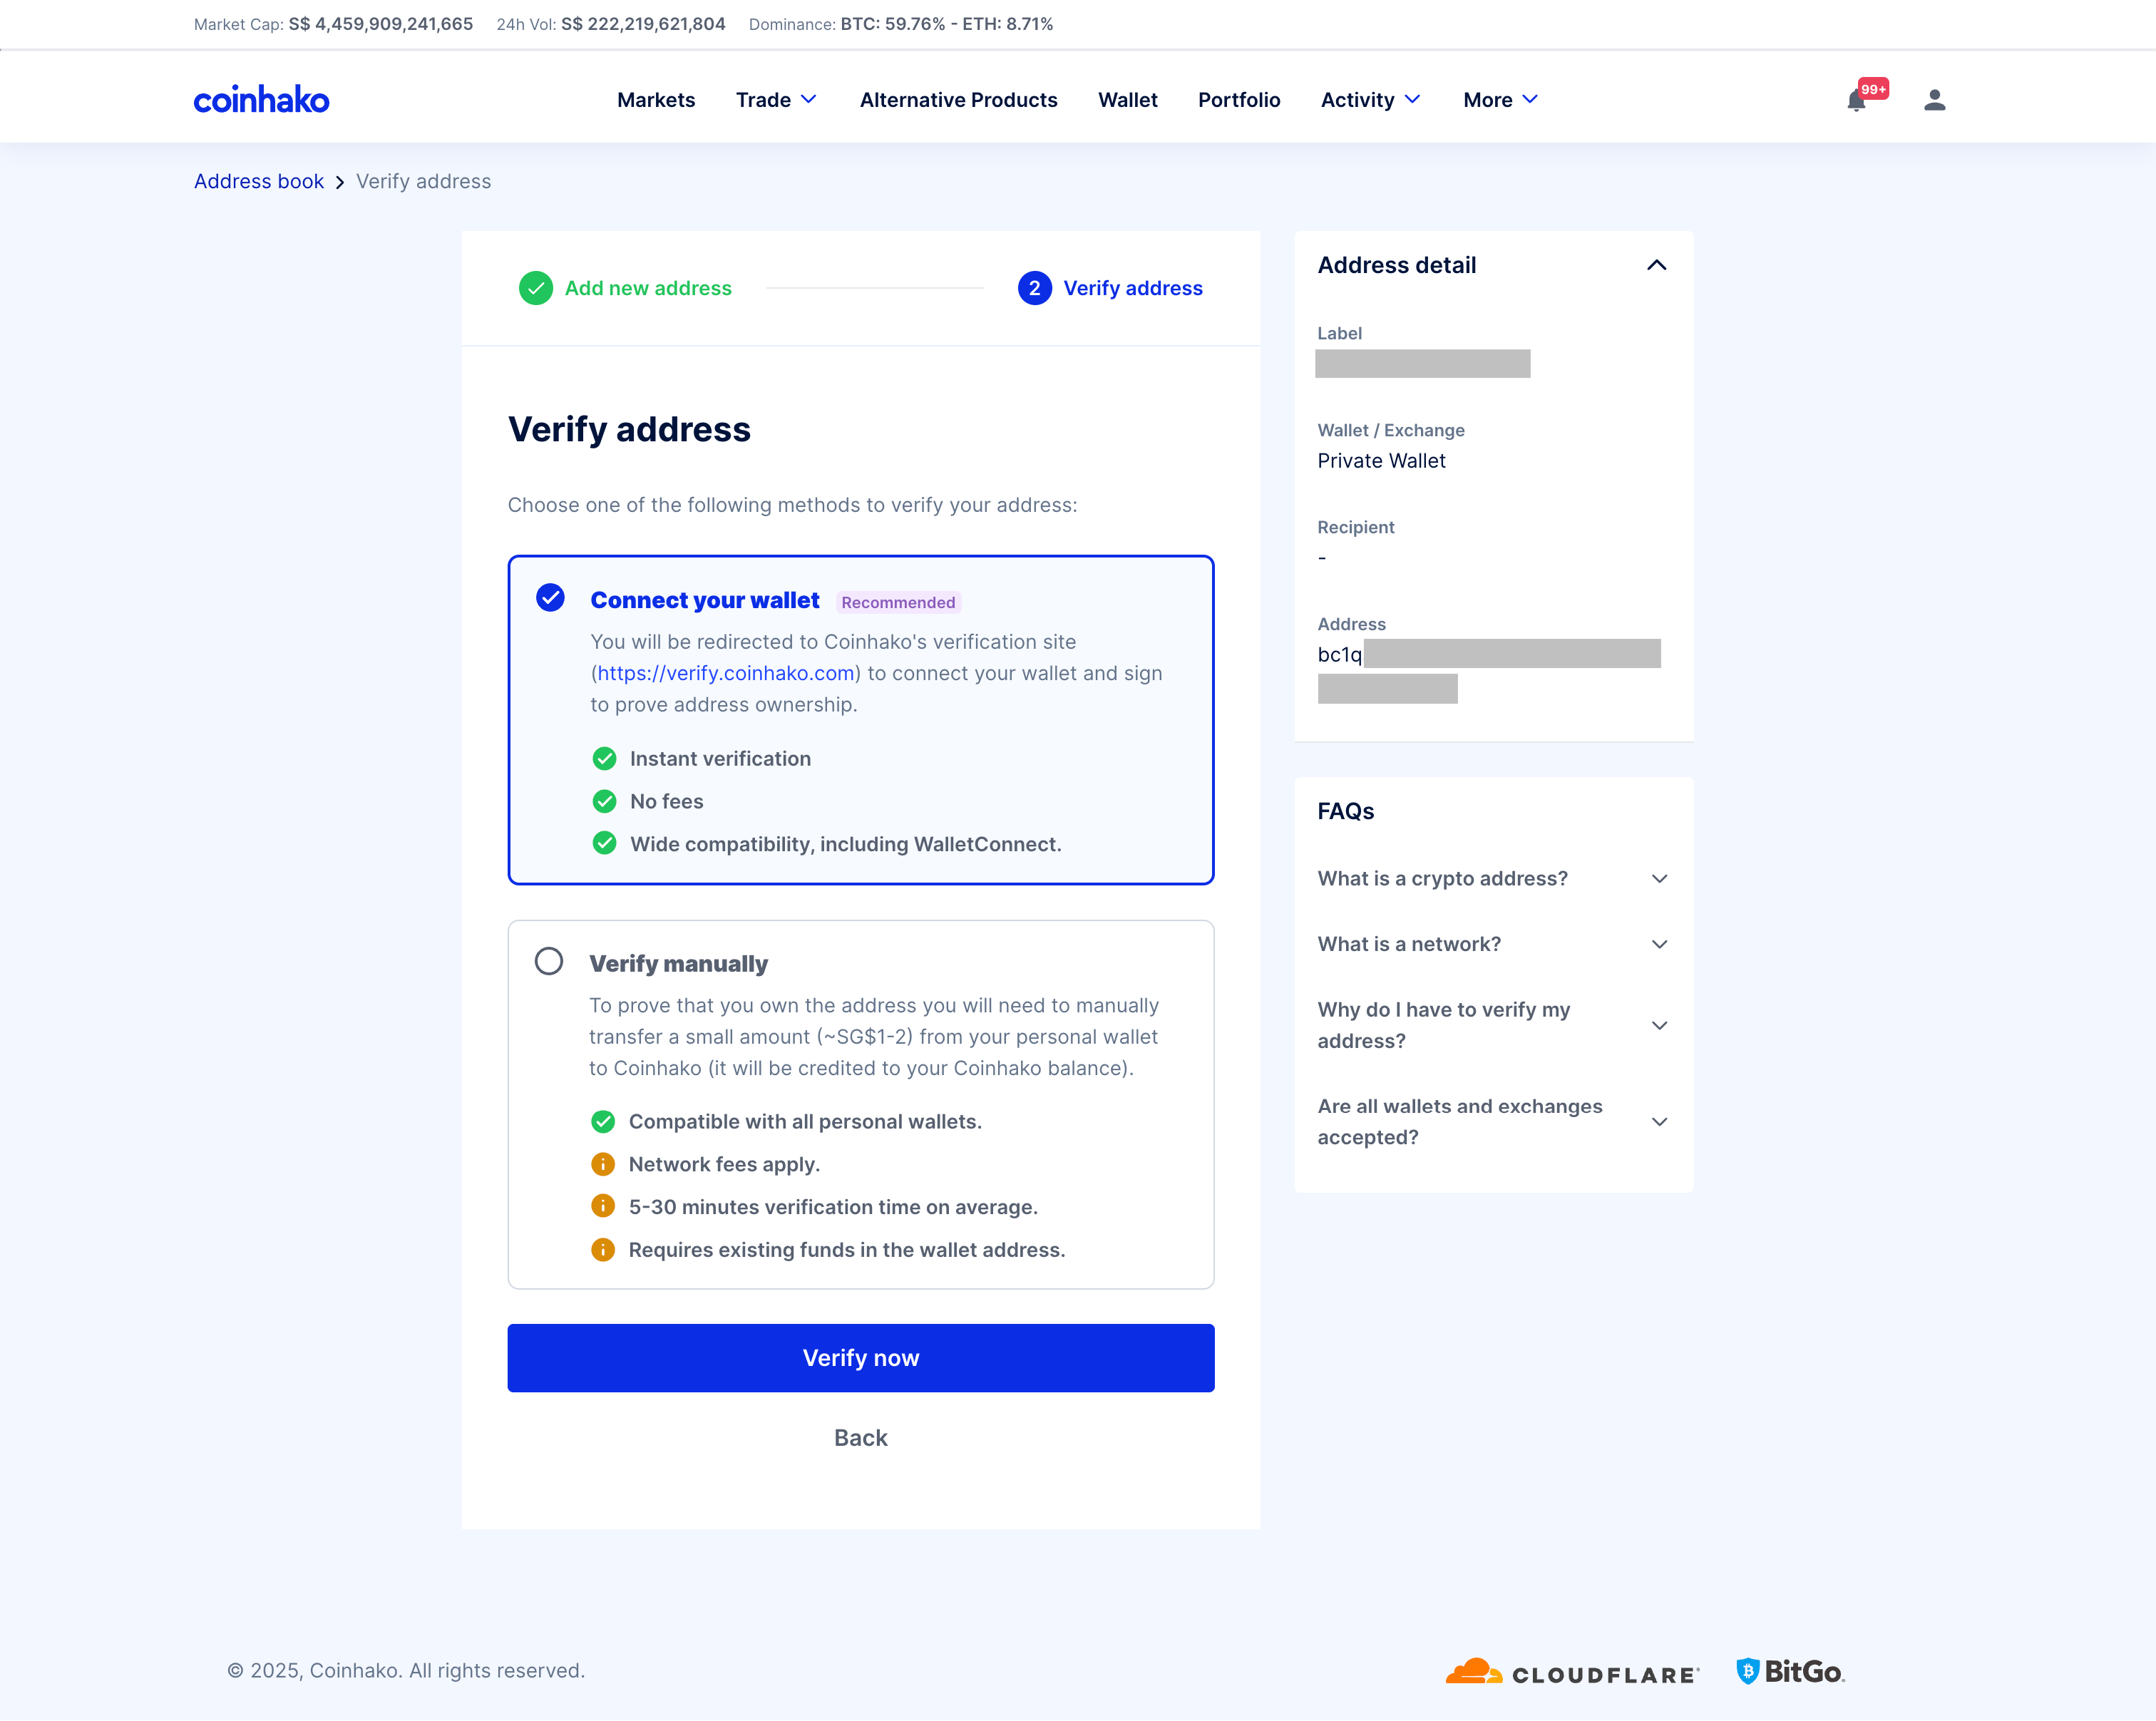Click the orange info icon beside Network fees apply
Image resolution: width=2156 pixels, height=1721 pixels.
(x=603, y=1164)
